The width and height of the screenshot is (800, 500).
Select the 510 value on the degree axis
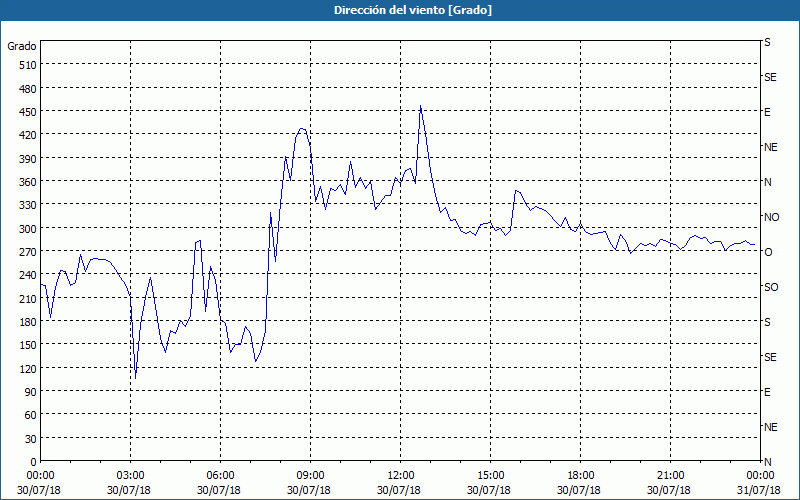(28, 65)
